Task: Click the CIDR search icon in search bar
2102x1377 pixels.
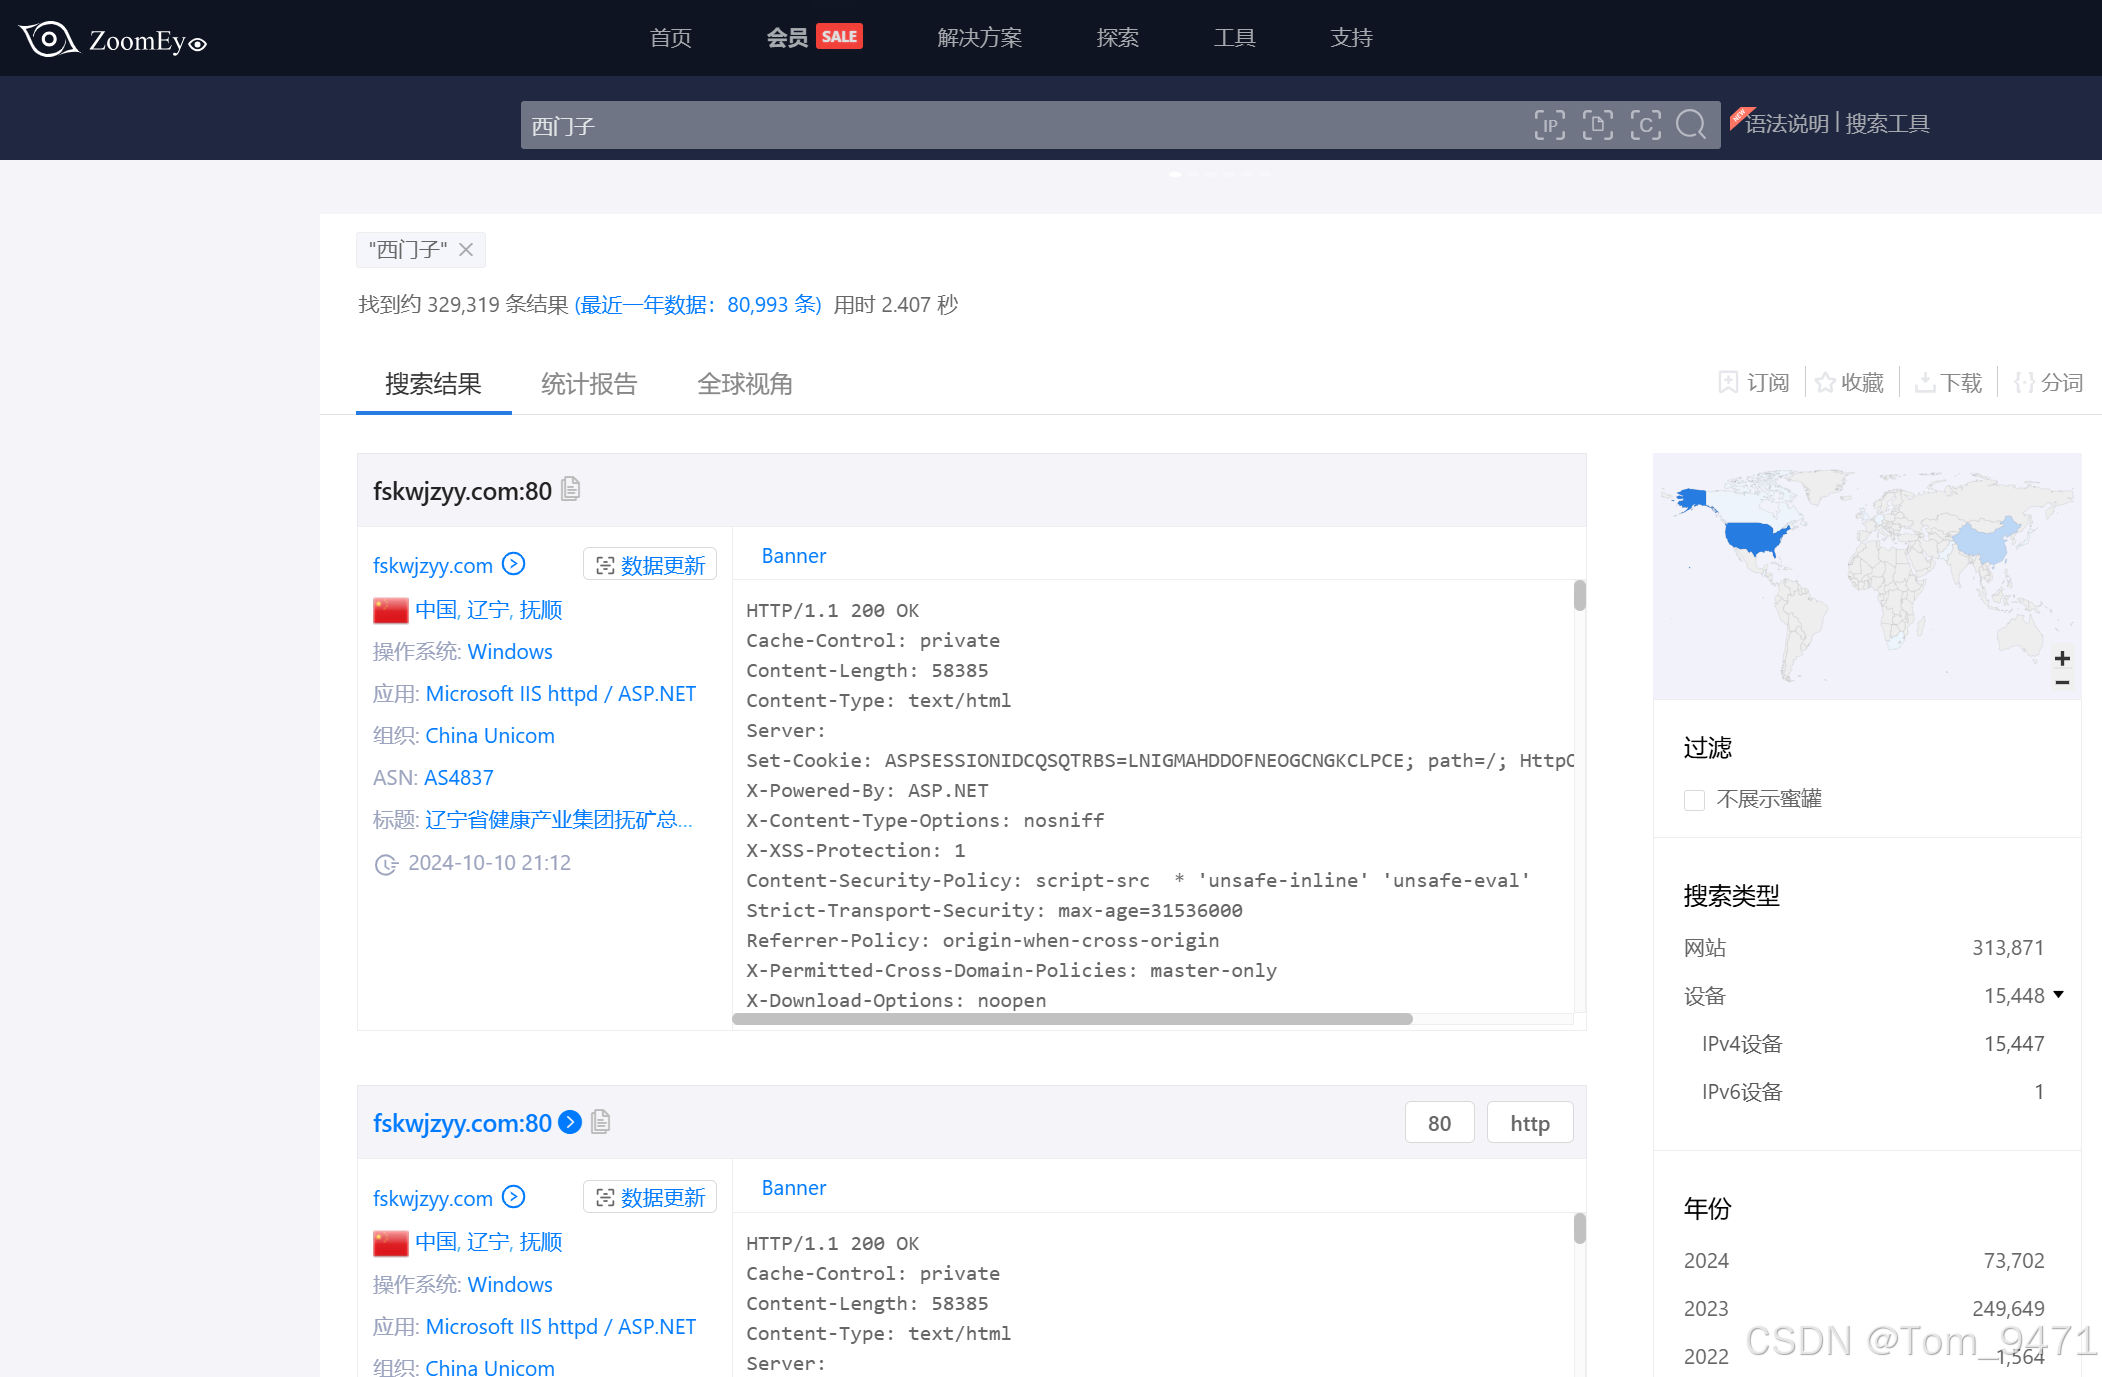Action: click(1645, 125)
